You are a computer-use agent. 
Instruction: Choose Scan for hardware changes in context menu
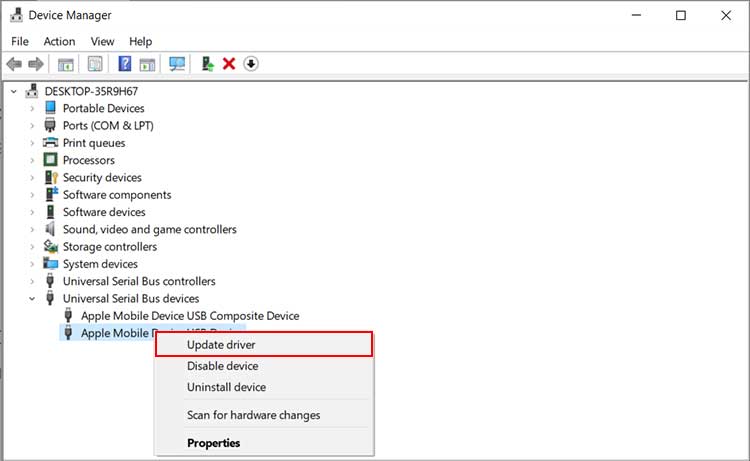pos(264,415)
